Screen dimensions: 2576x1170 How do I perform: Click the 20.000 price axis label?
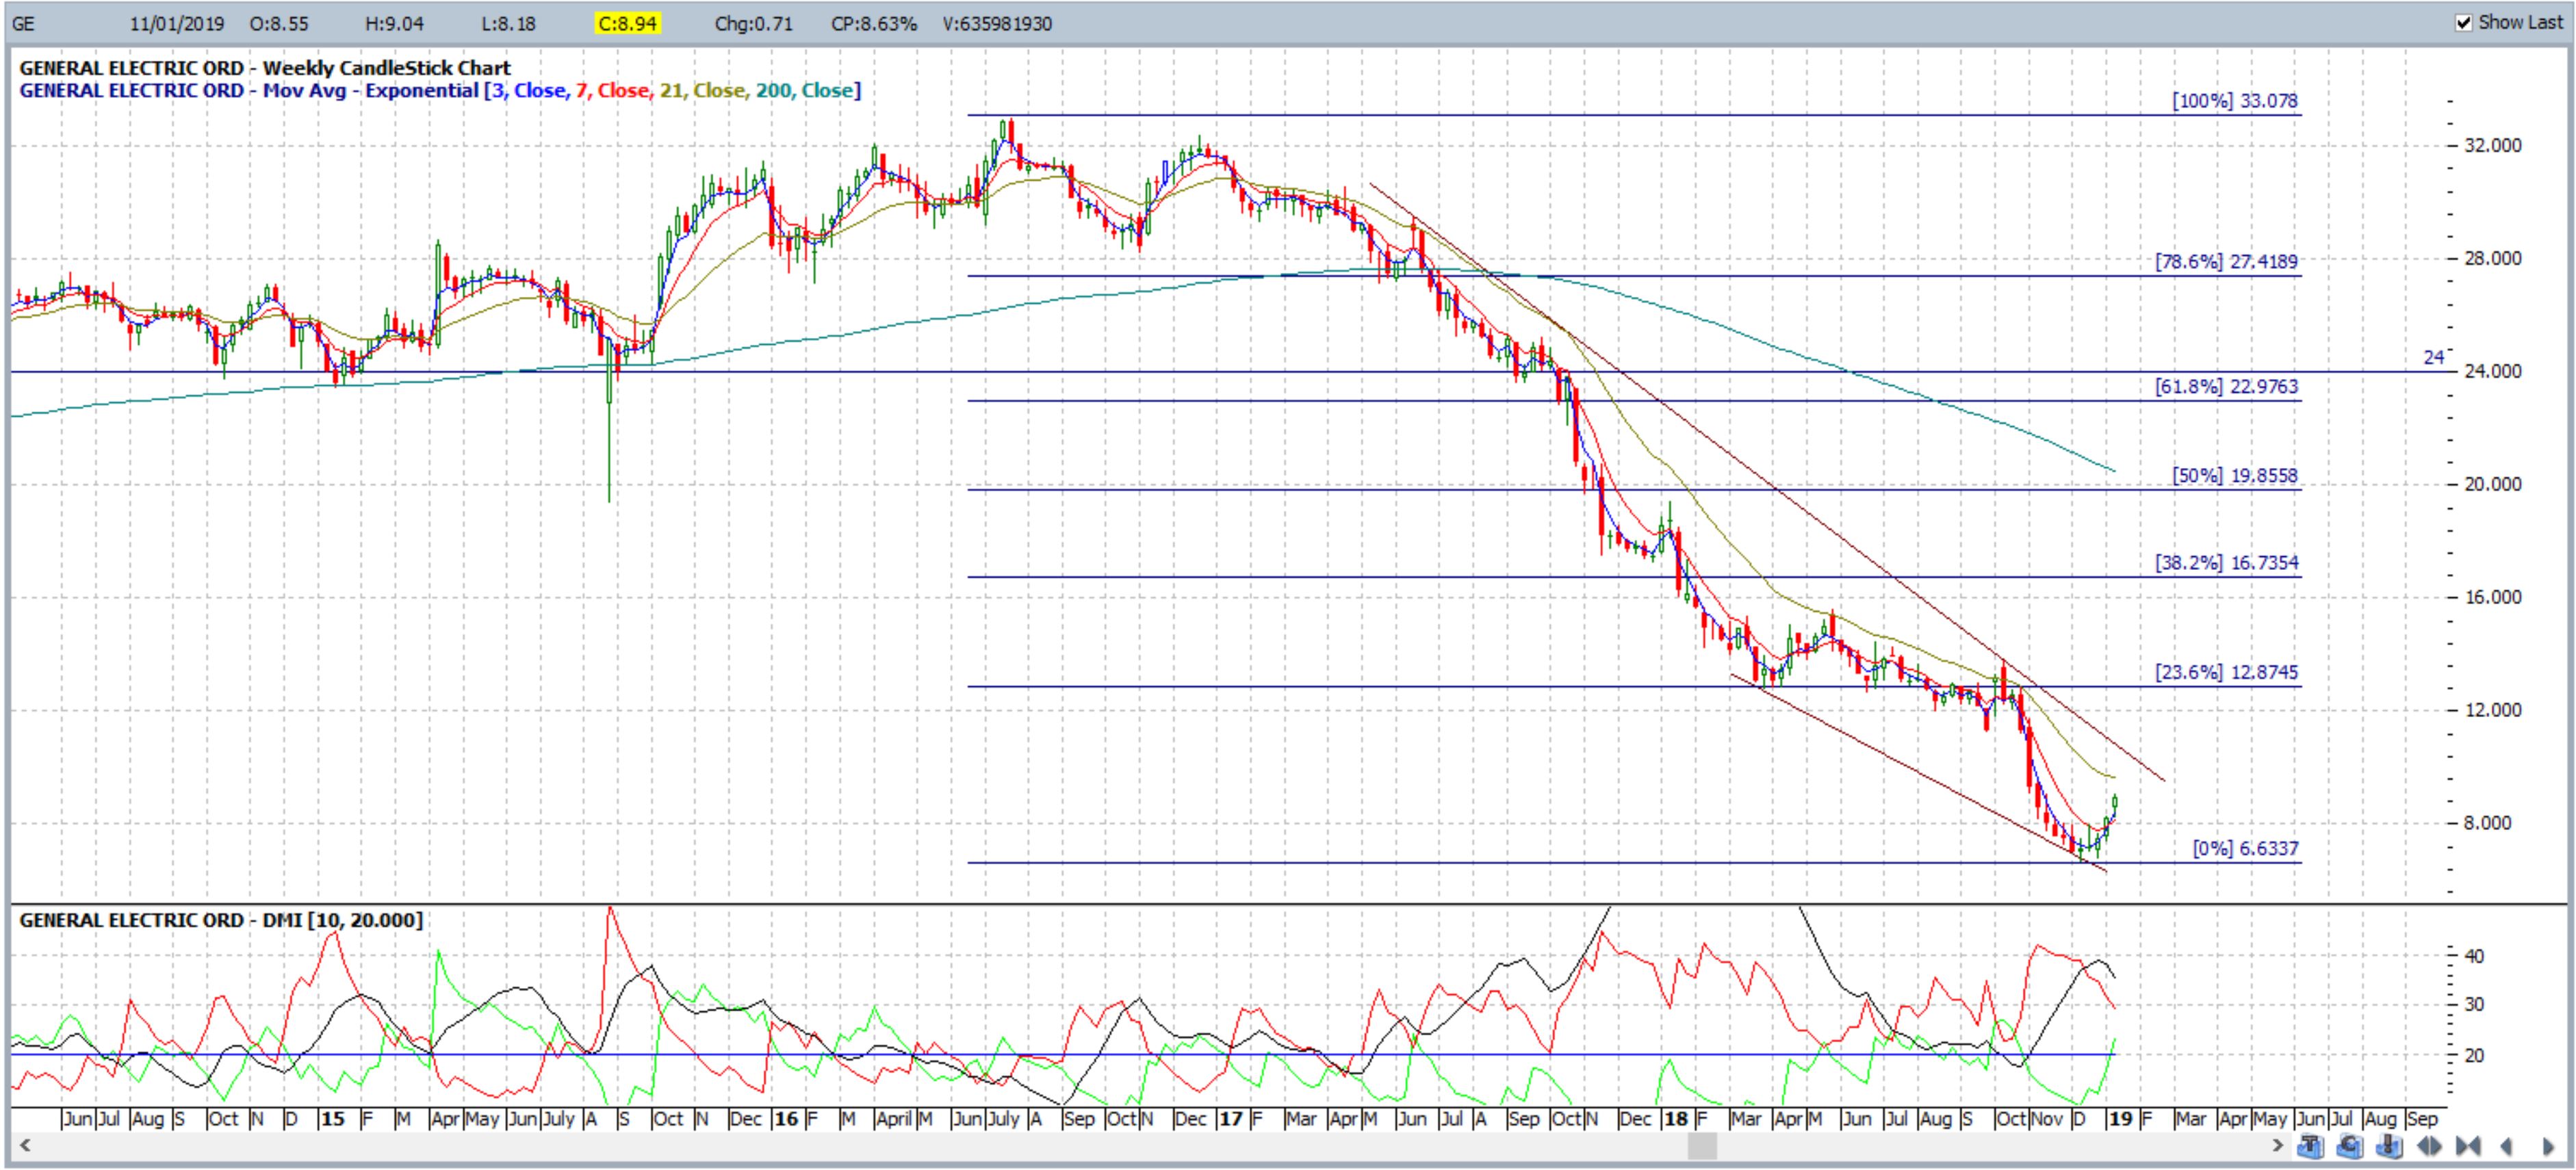[x=2493, y=485]
